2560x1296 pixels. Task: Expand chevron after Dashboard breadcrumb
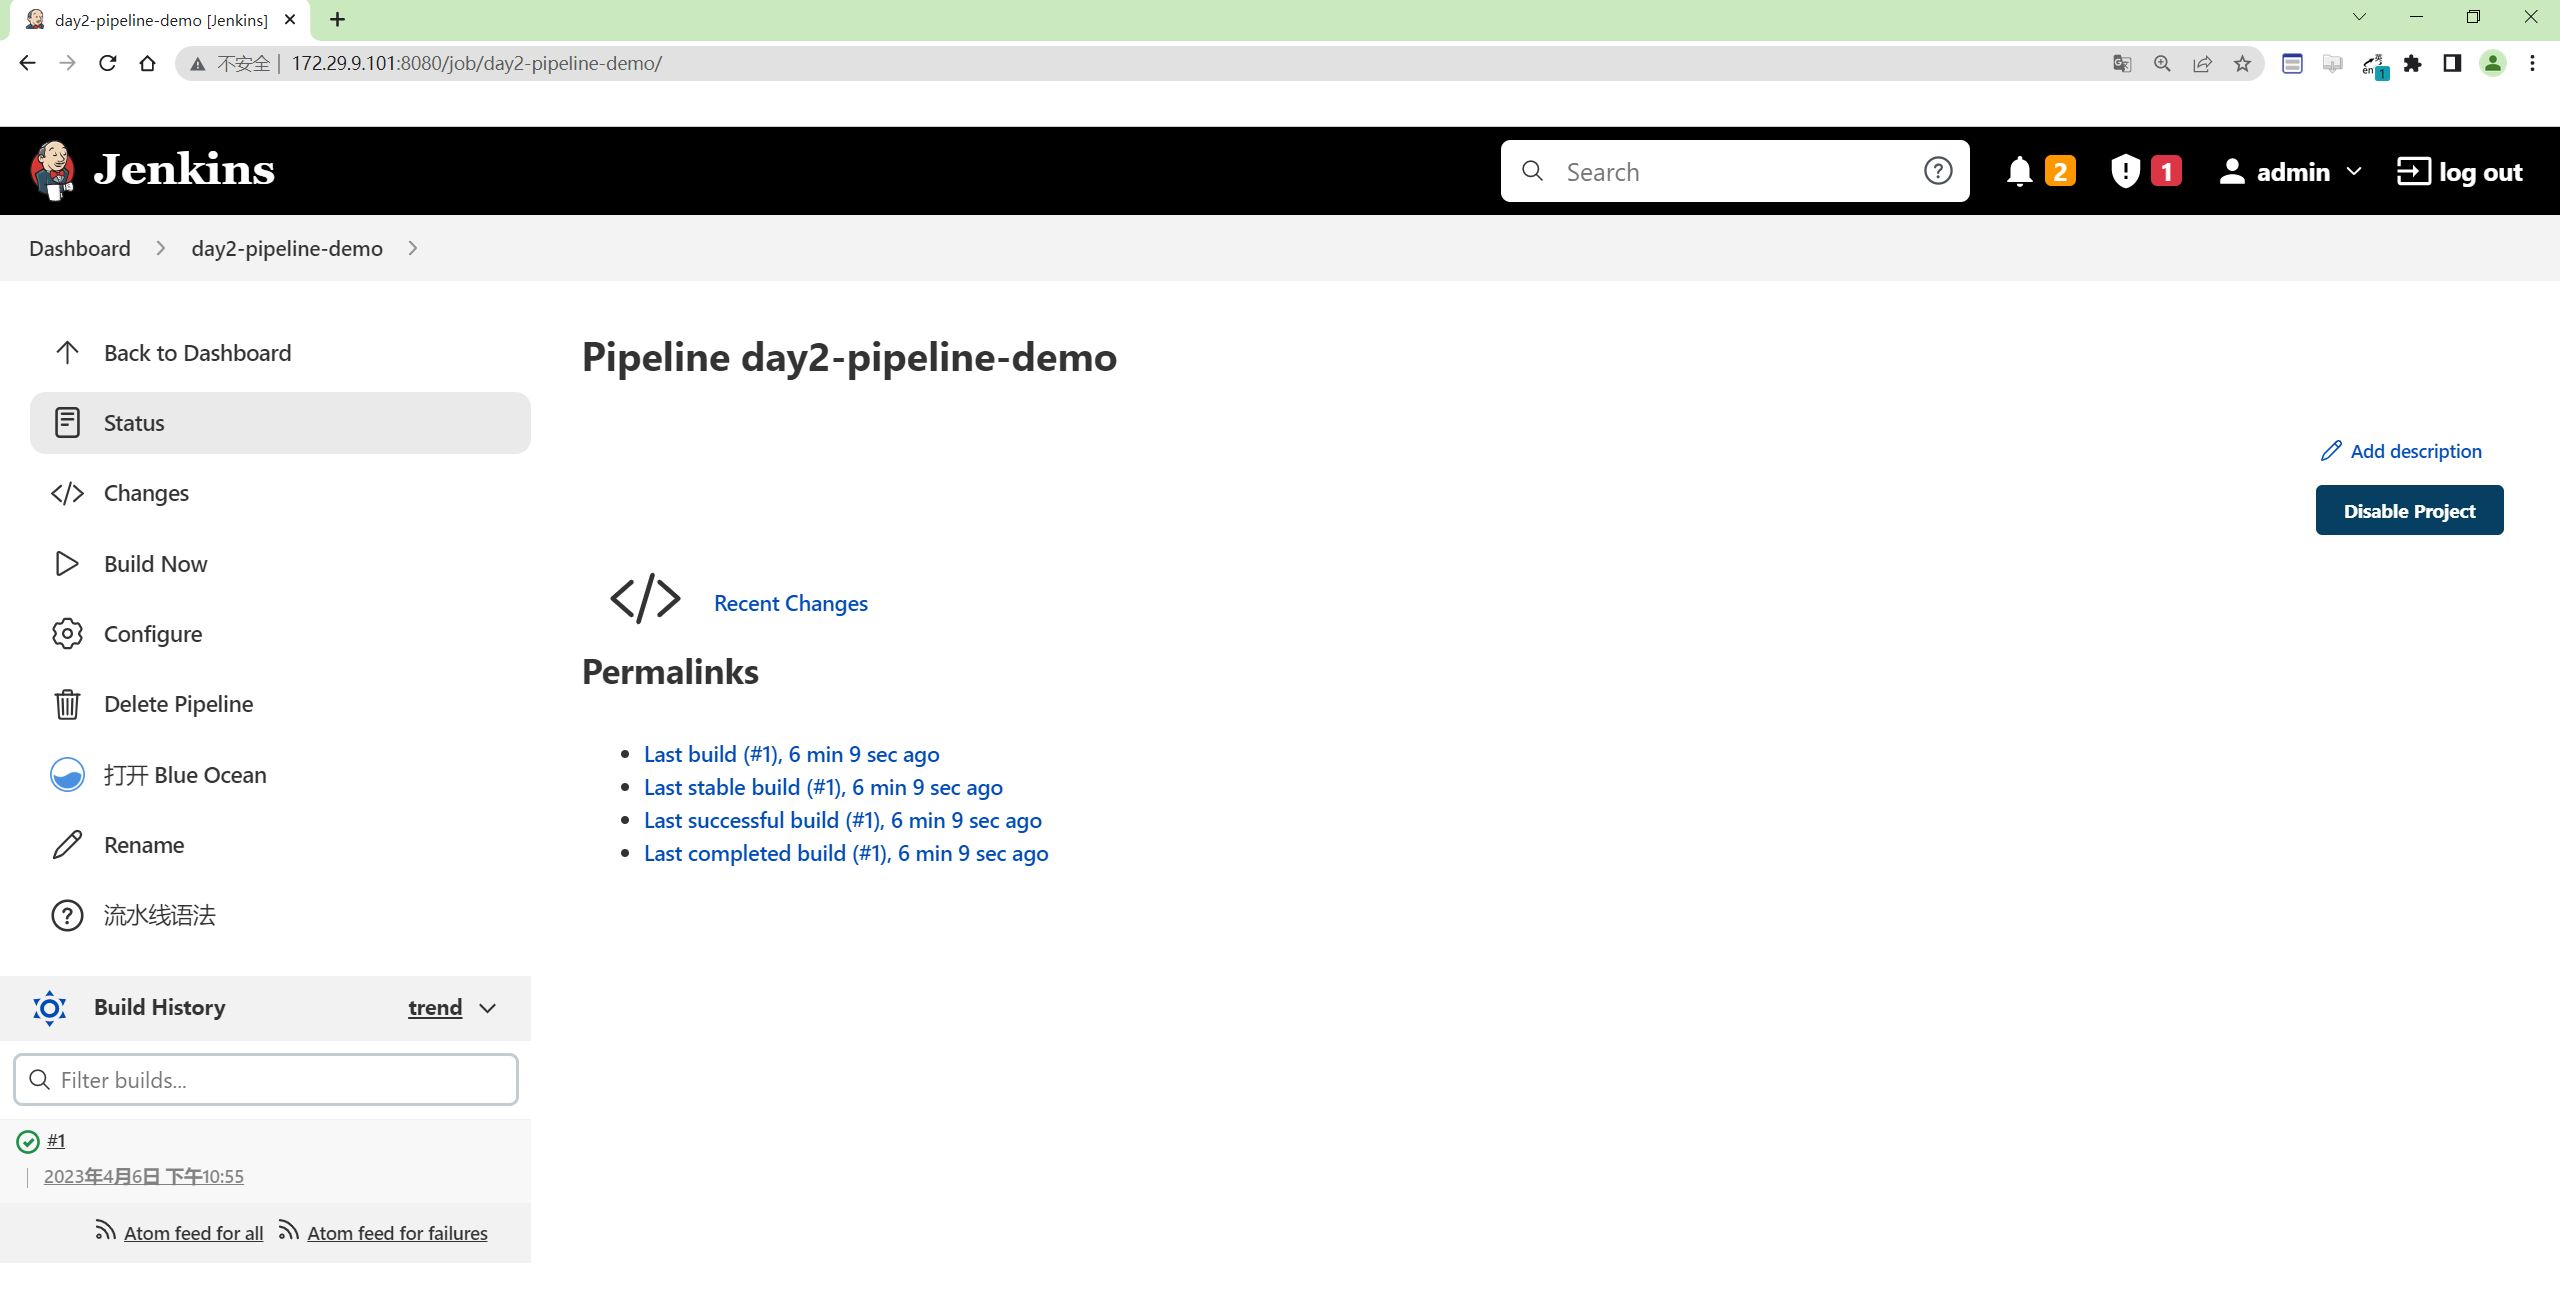click(x=161, y=248)
